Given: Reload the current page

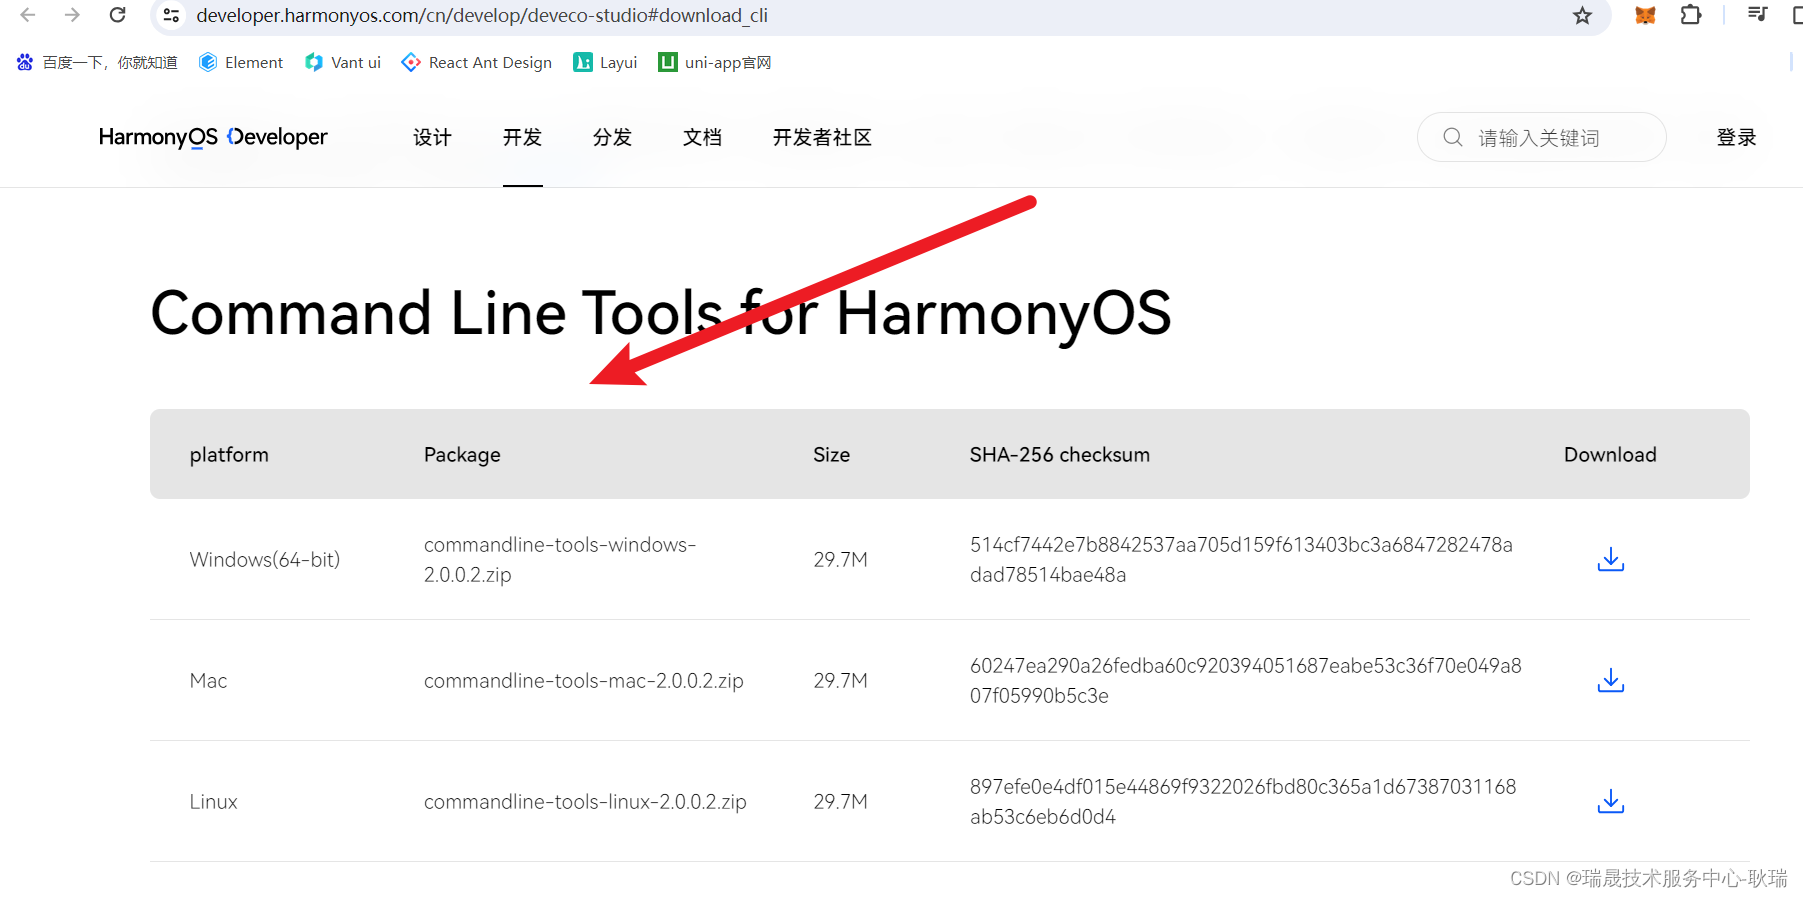Looking at the screenshot, I should [x=118, y=15].
